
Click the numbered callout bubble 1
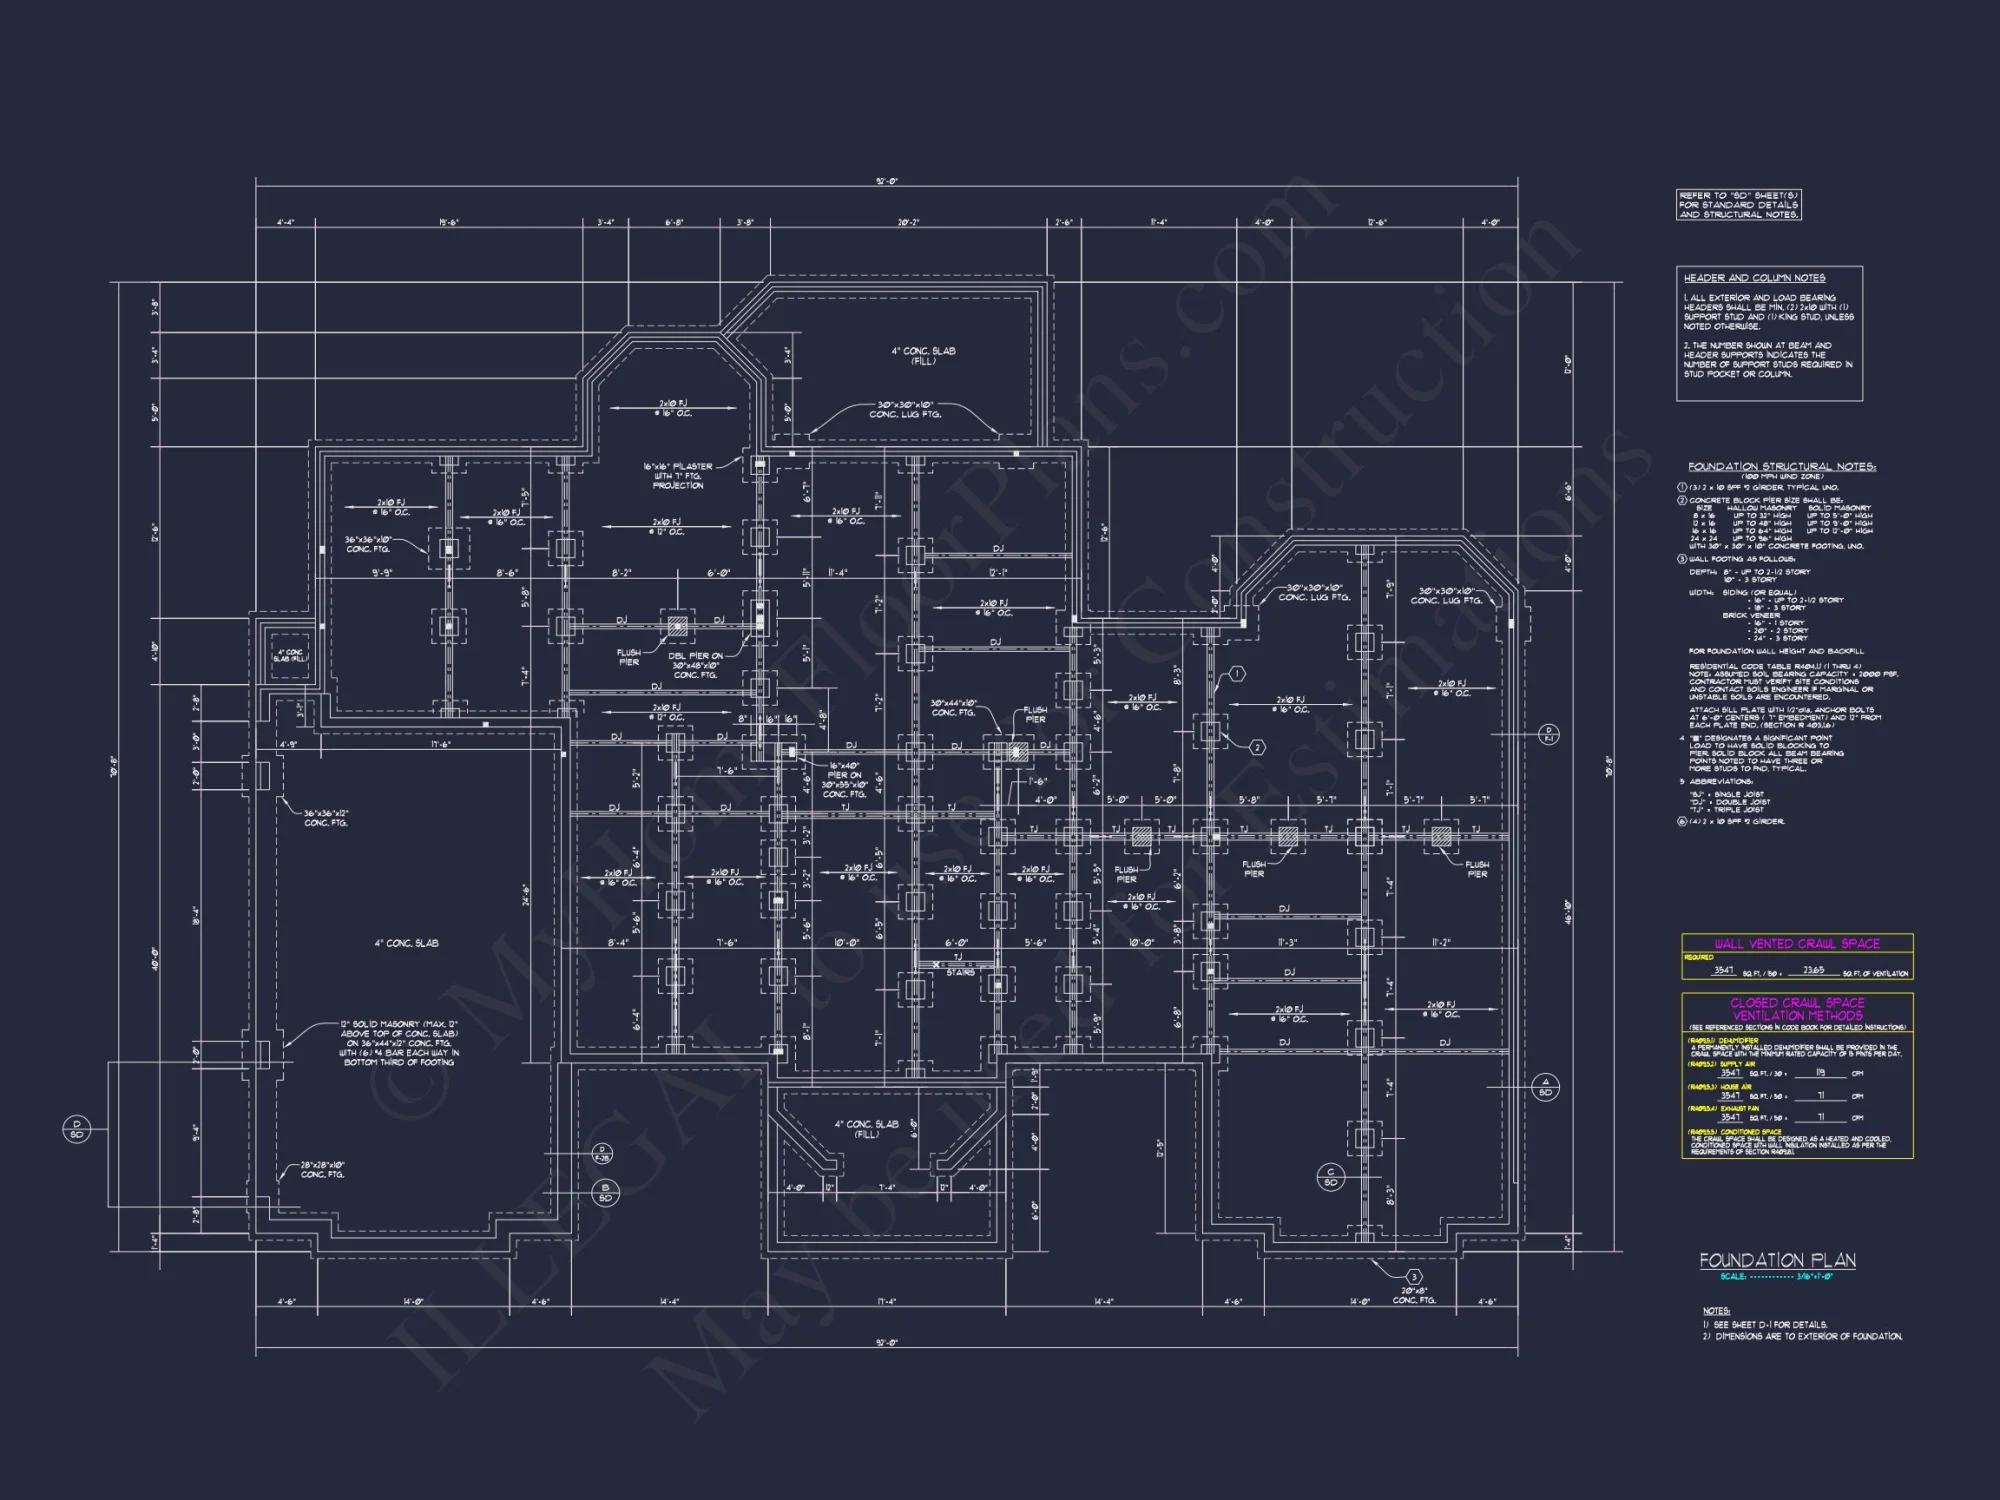click(x=1237, y=674)
